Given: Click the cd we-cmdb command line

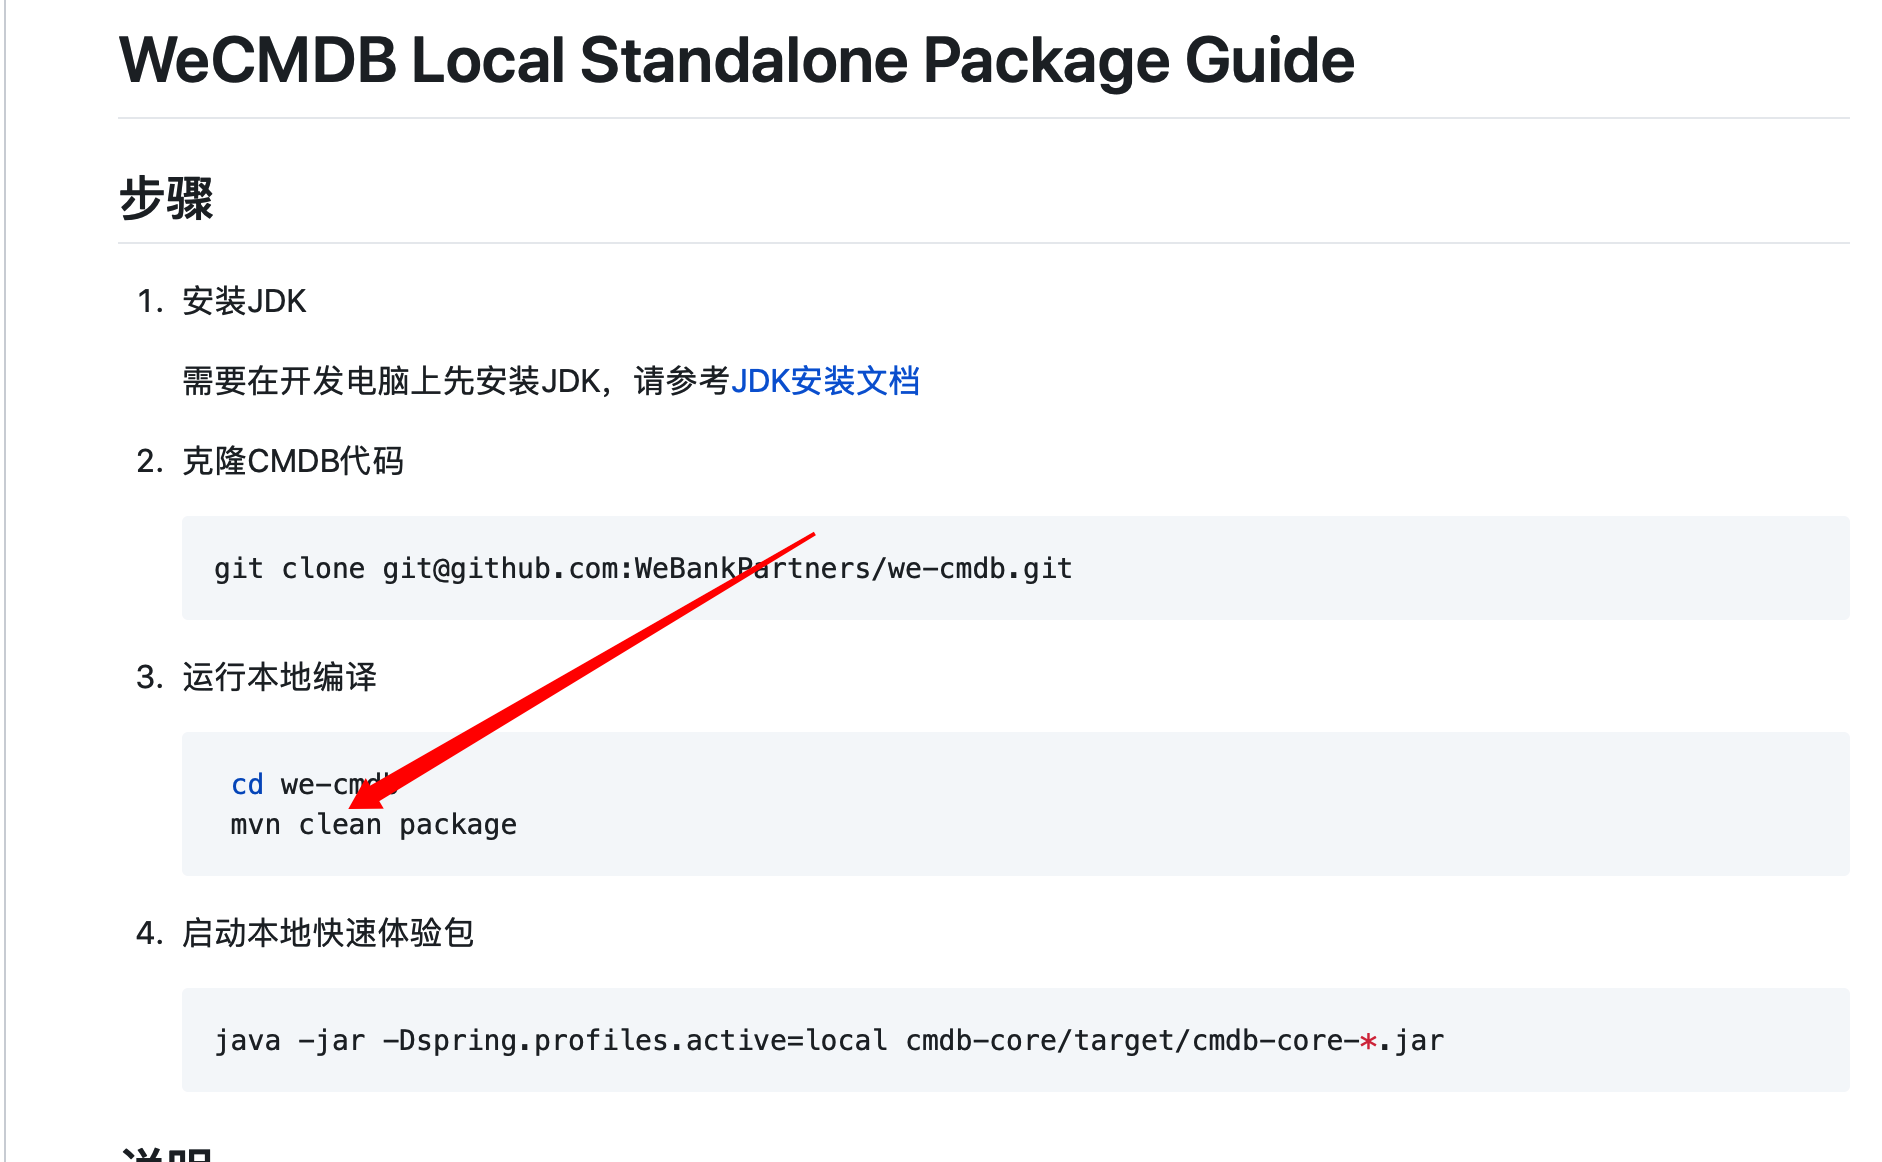Looking at the screenshot, I should [300, 784].
